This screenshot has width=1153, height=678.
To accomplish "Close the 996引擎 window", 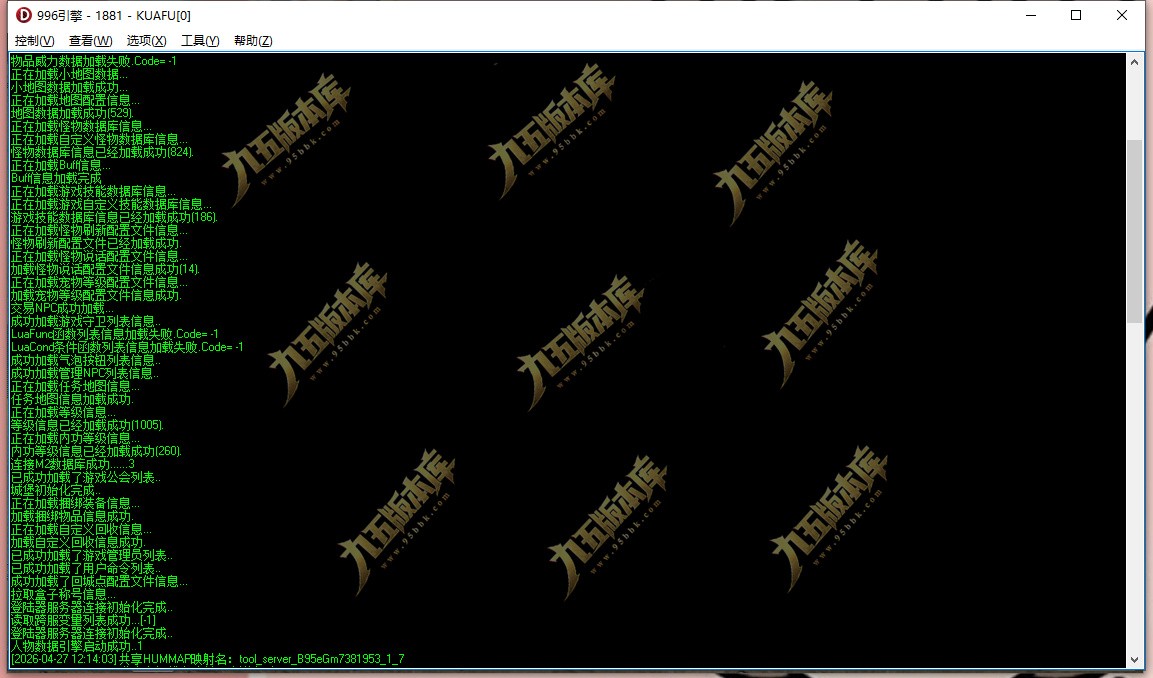I will [x=1122, y=15].
